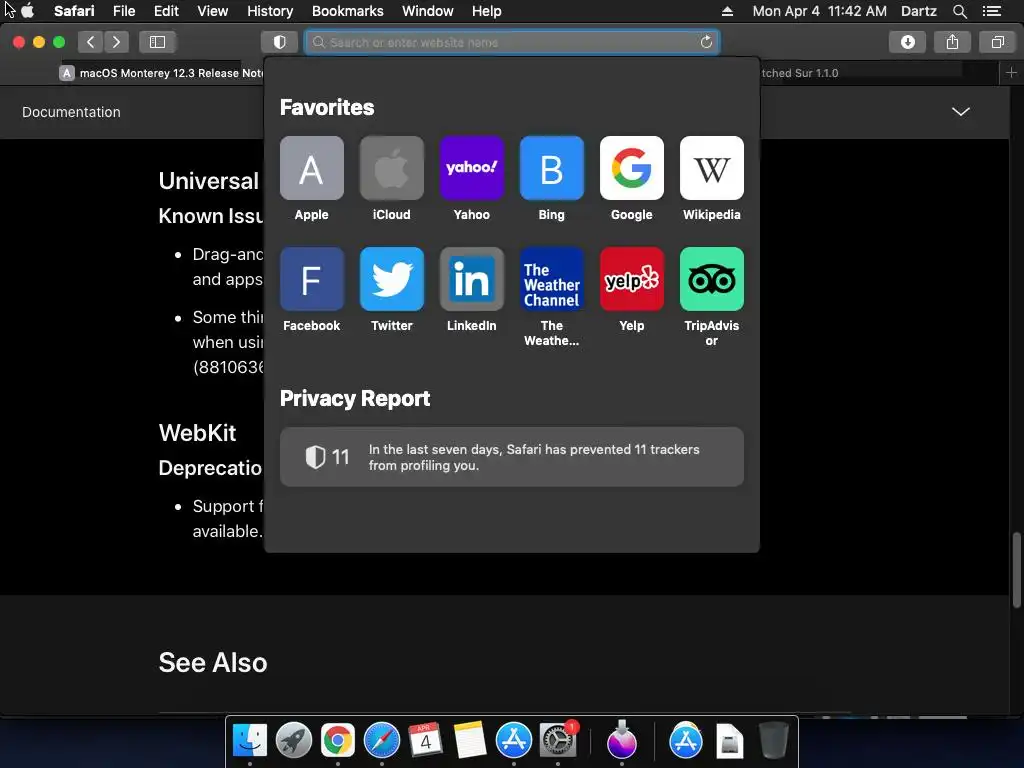Open Google Chrome from the Dock

[338, 741]
